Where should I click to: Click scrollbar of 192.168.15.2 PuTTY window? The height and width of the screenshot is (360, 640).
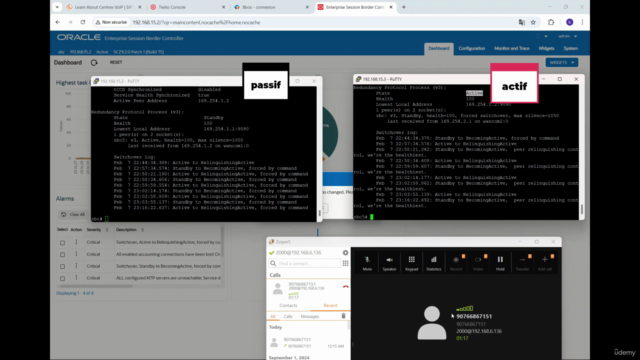click(319, 213)
